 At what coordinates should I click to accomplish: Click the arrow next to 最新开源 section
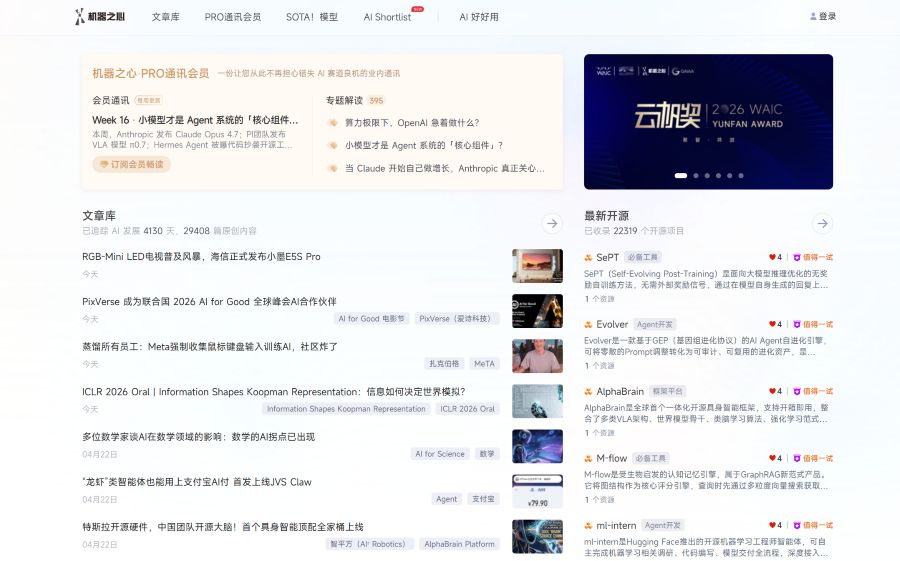(x=823, y=223)
